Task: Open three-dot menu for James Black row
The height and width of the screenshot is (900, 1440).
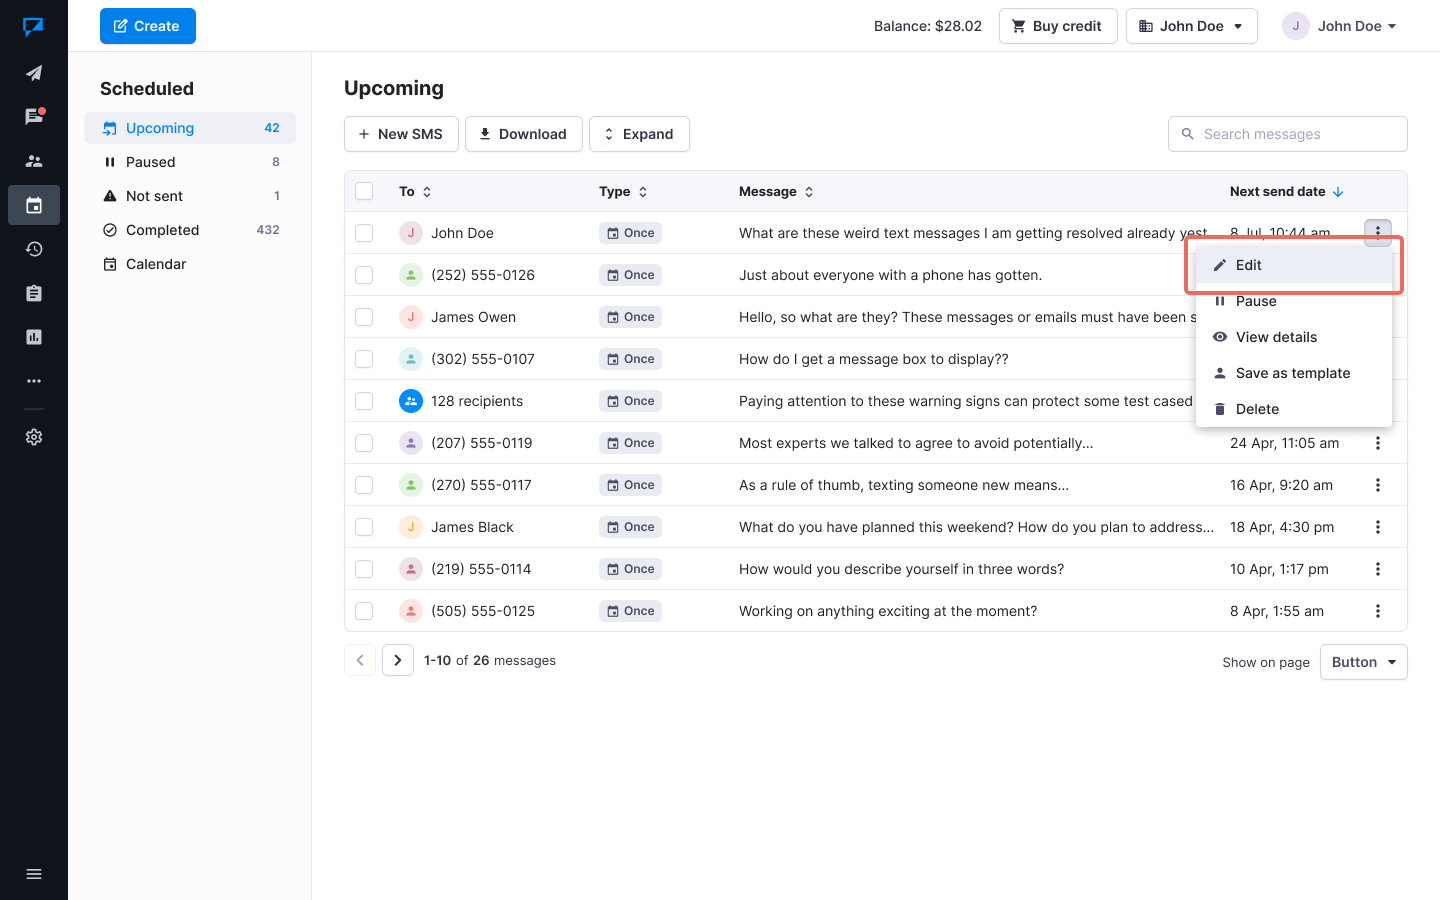Action: [1377, 527]
